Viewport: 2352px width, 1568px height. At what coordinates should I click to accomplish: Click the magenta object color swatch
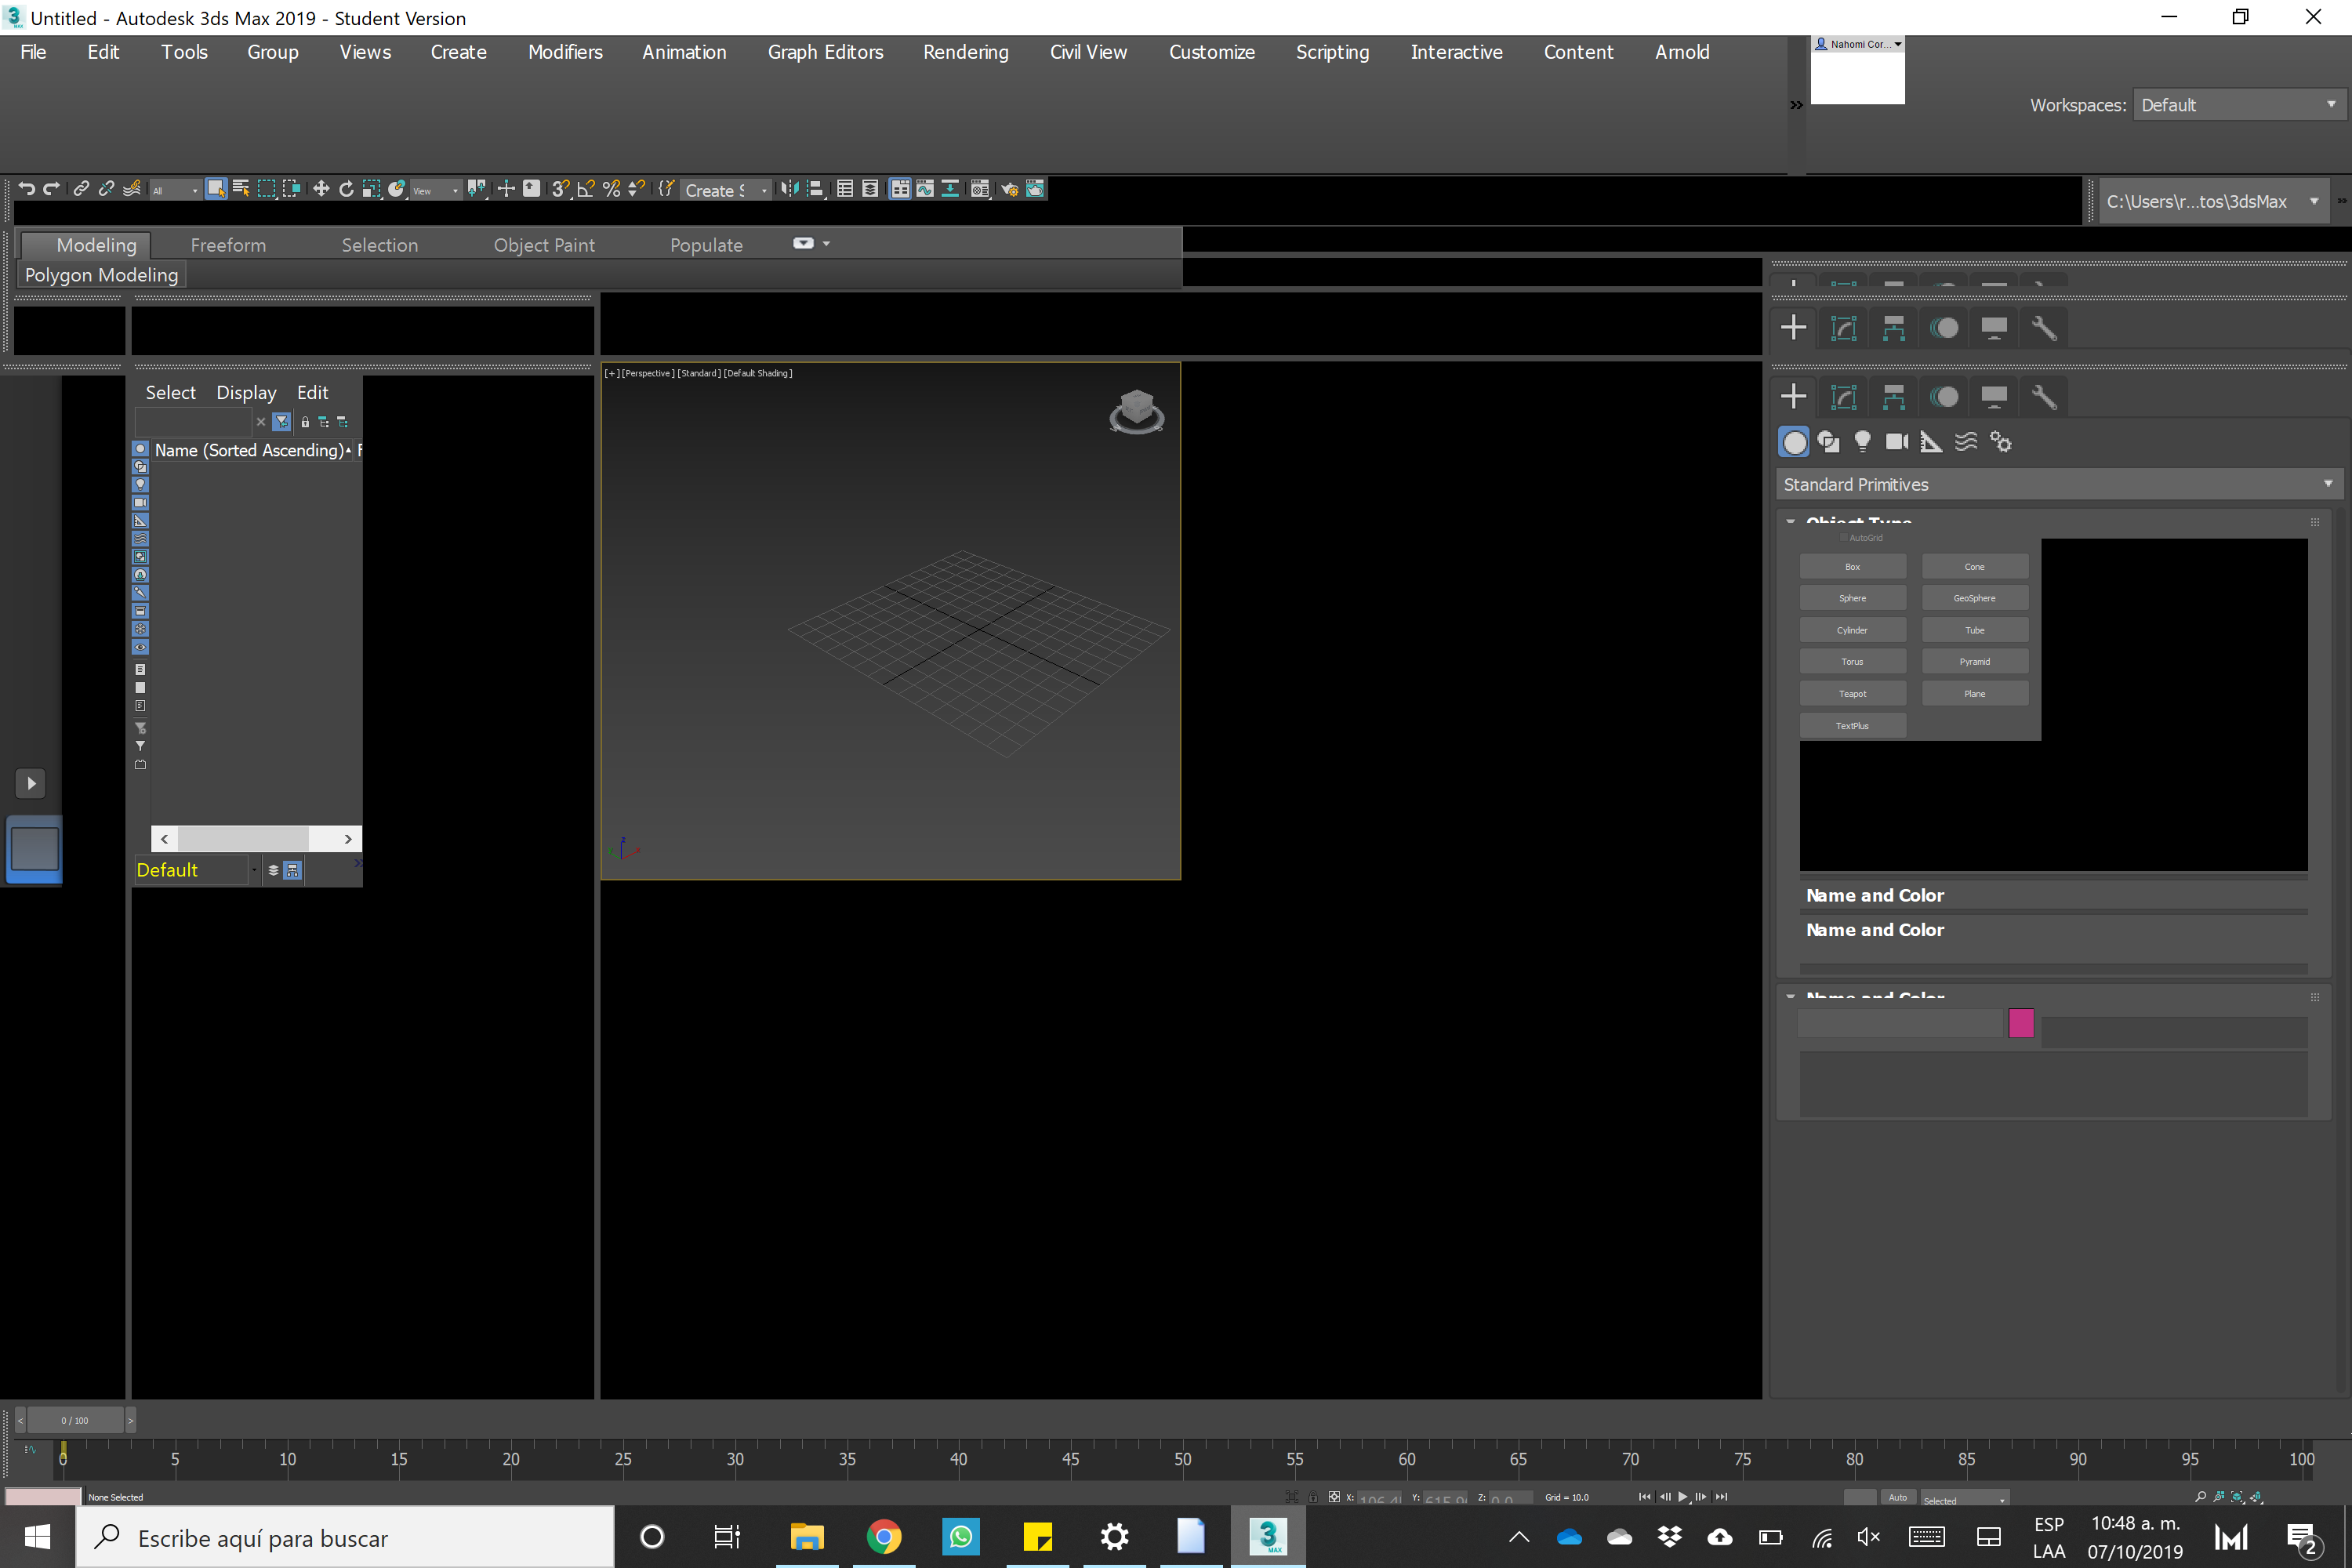pos(2020,1023)
